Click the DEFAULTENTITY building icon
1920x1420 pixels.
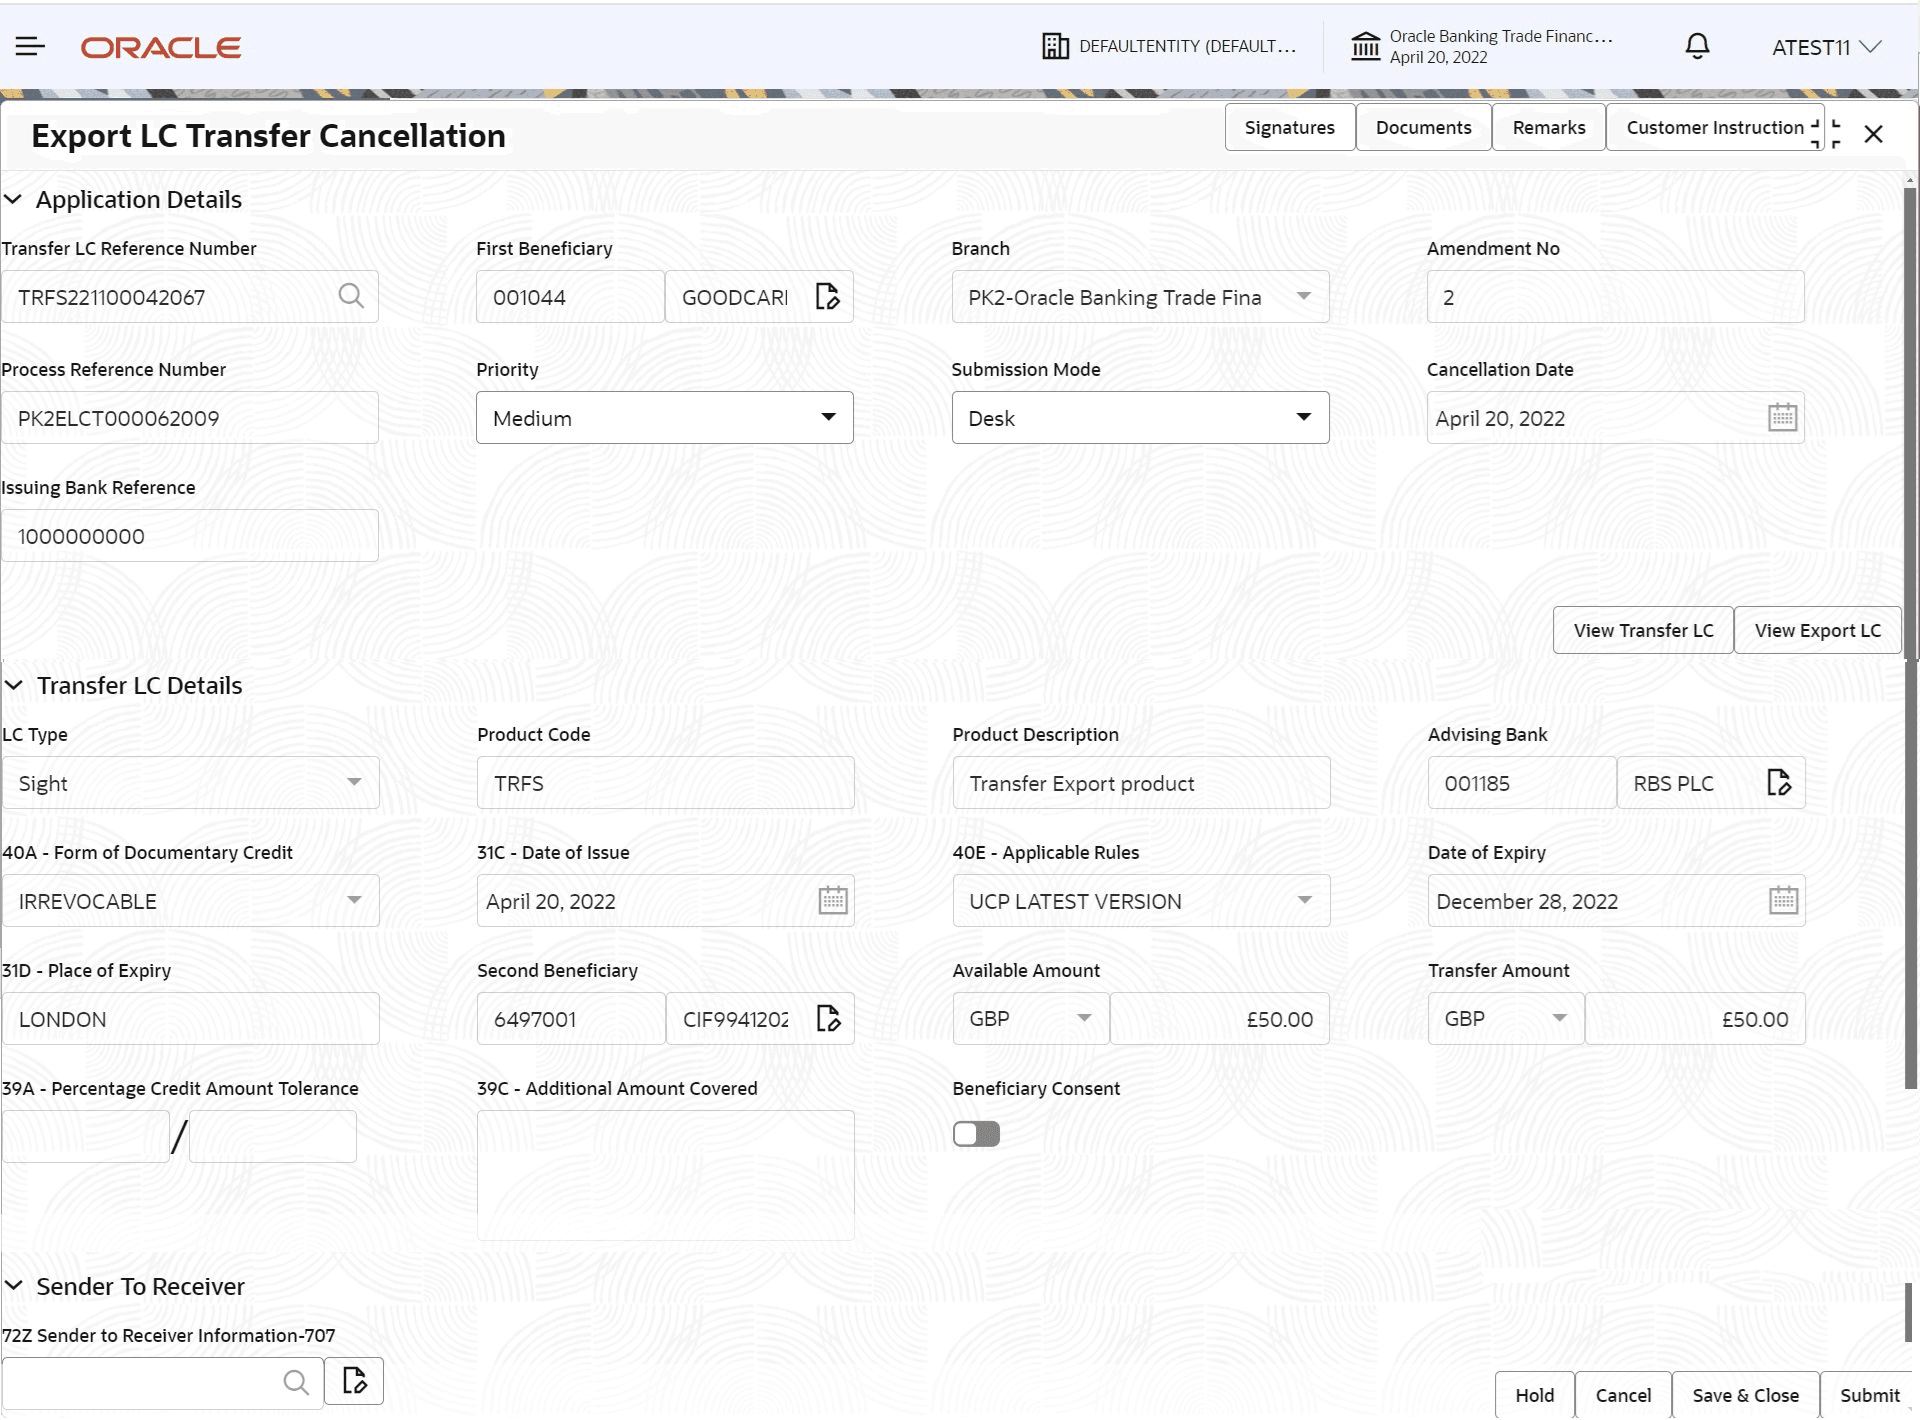pos(1056,46)
